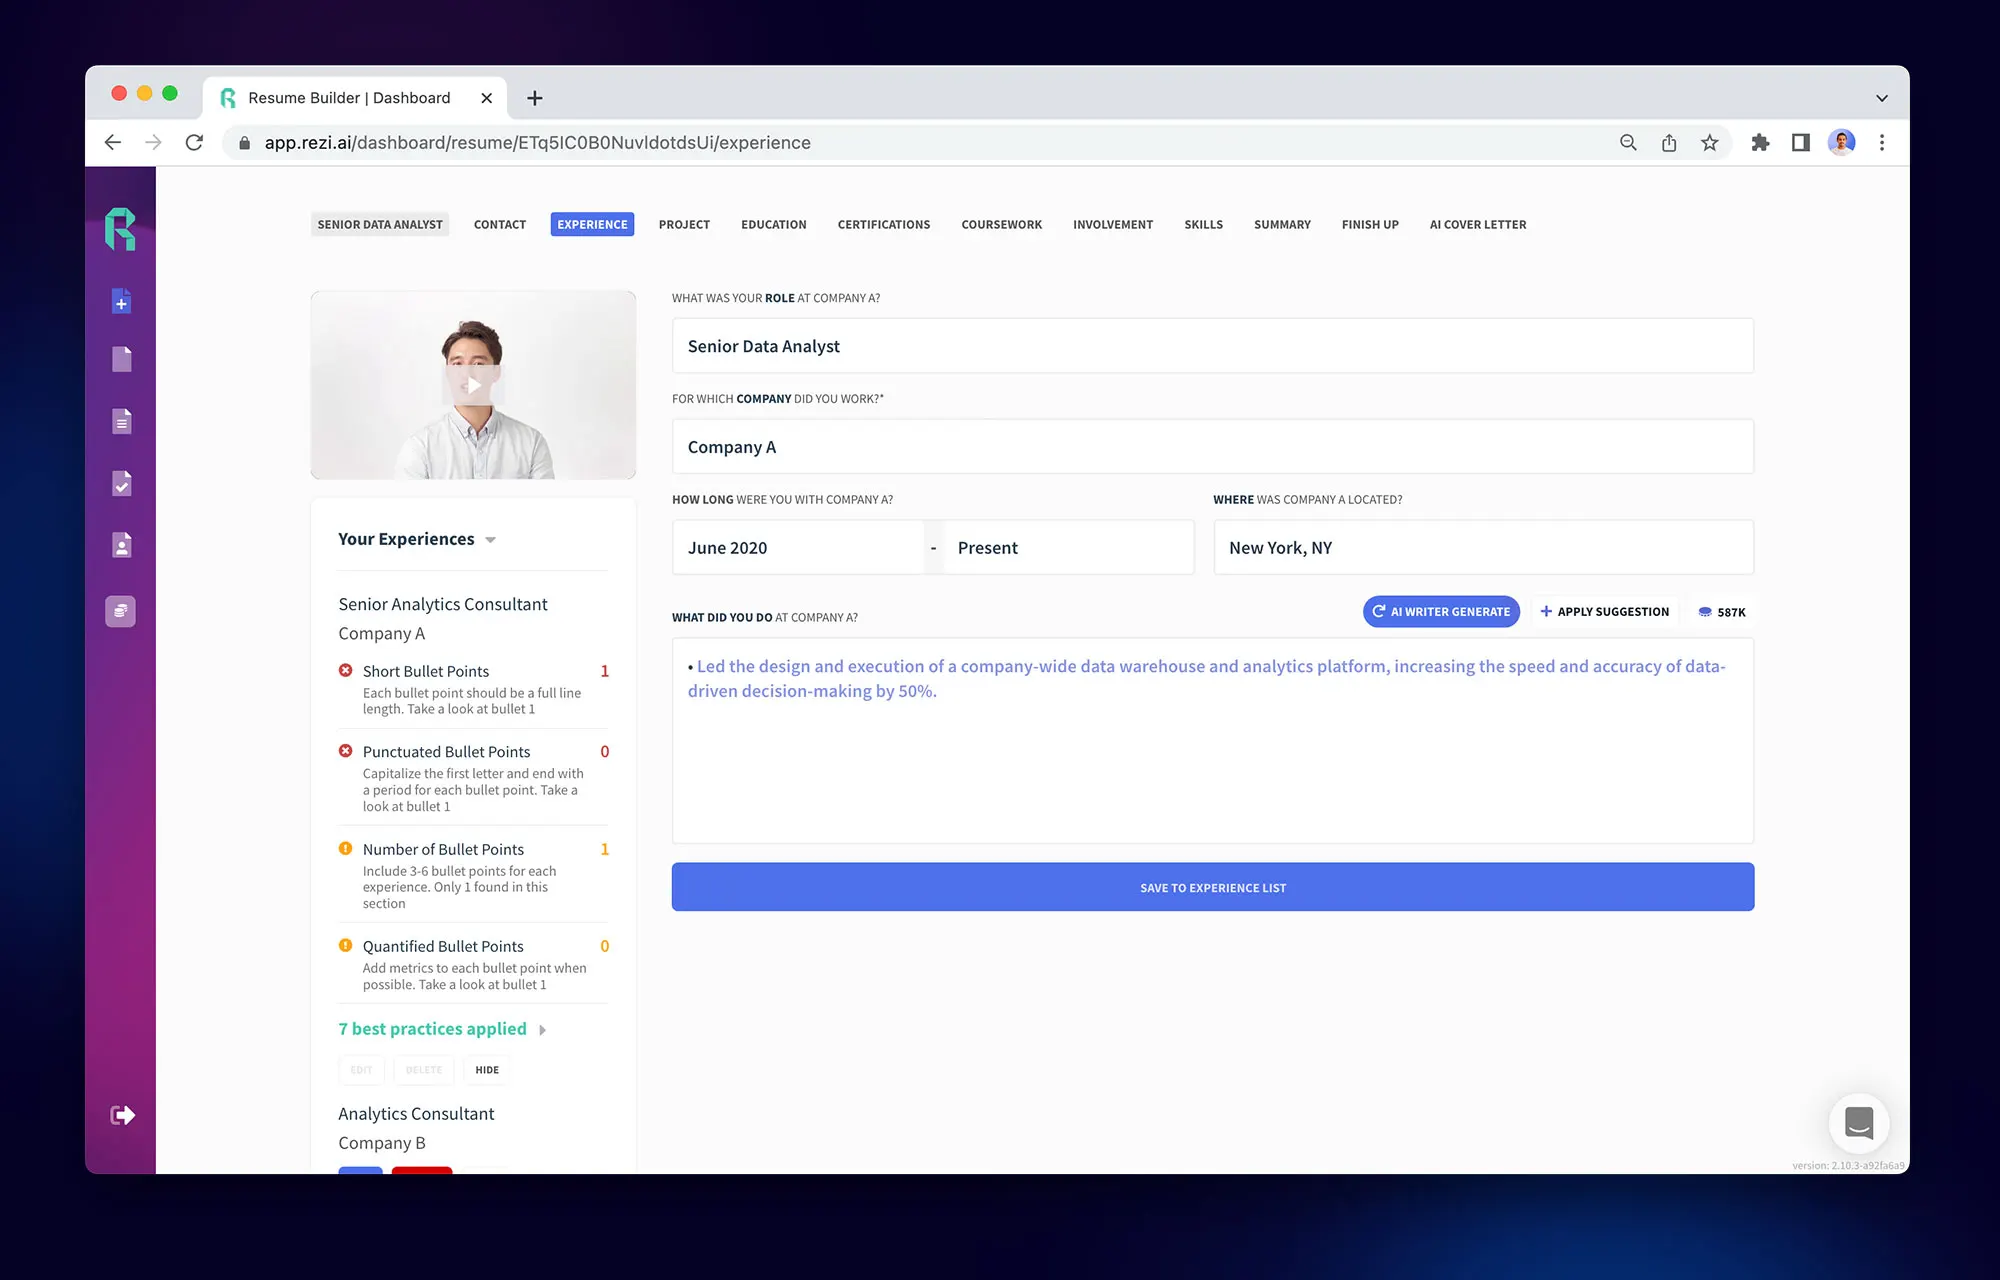Screen dimensions: 2000x1280
Task: Click the logout icon at the sidebar bottom
Action: tap(122, 1115)
